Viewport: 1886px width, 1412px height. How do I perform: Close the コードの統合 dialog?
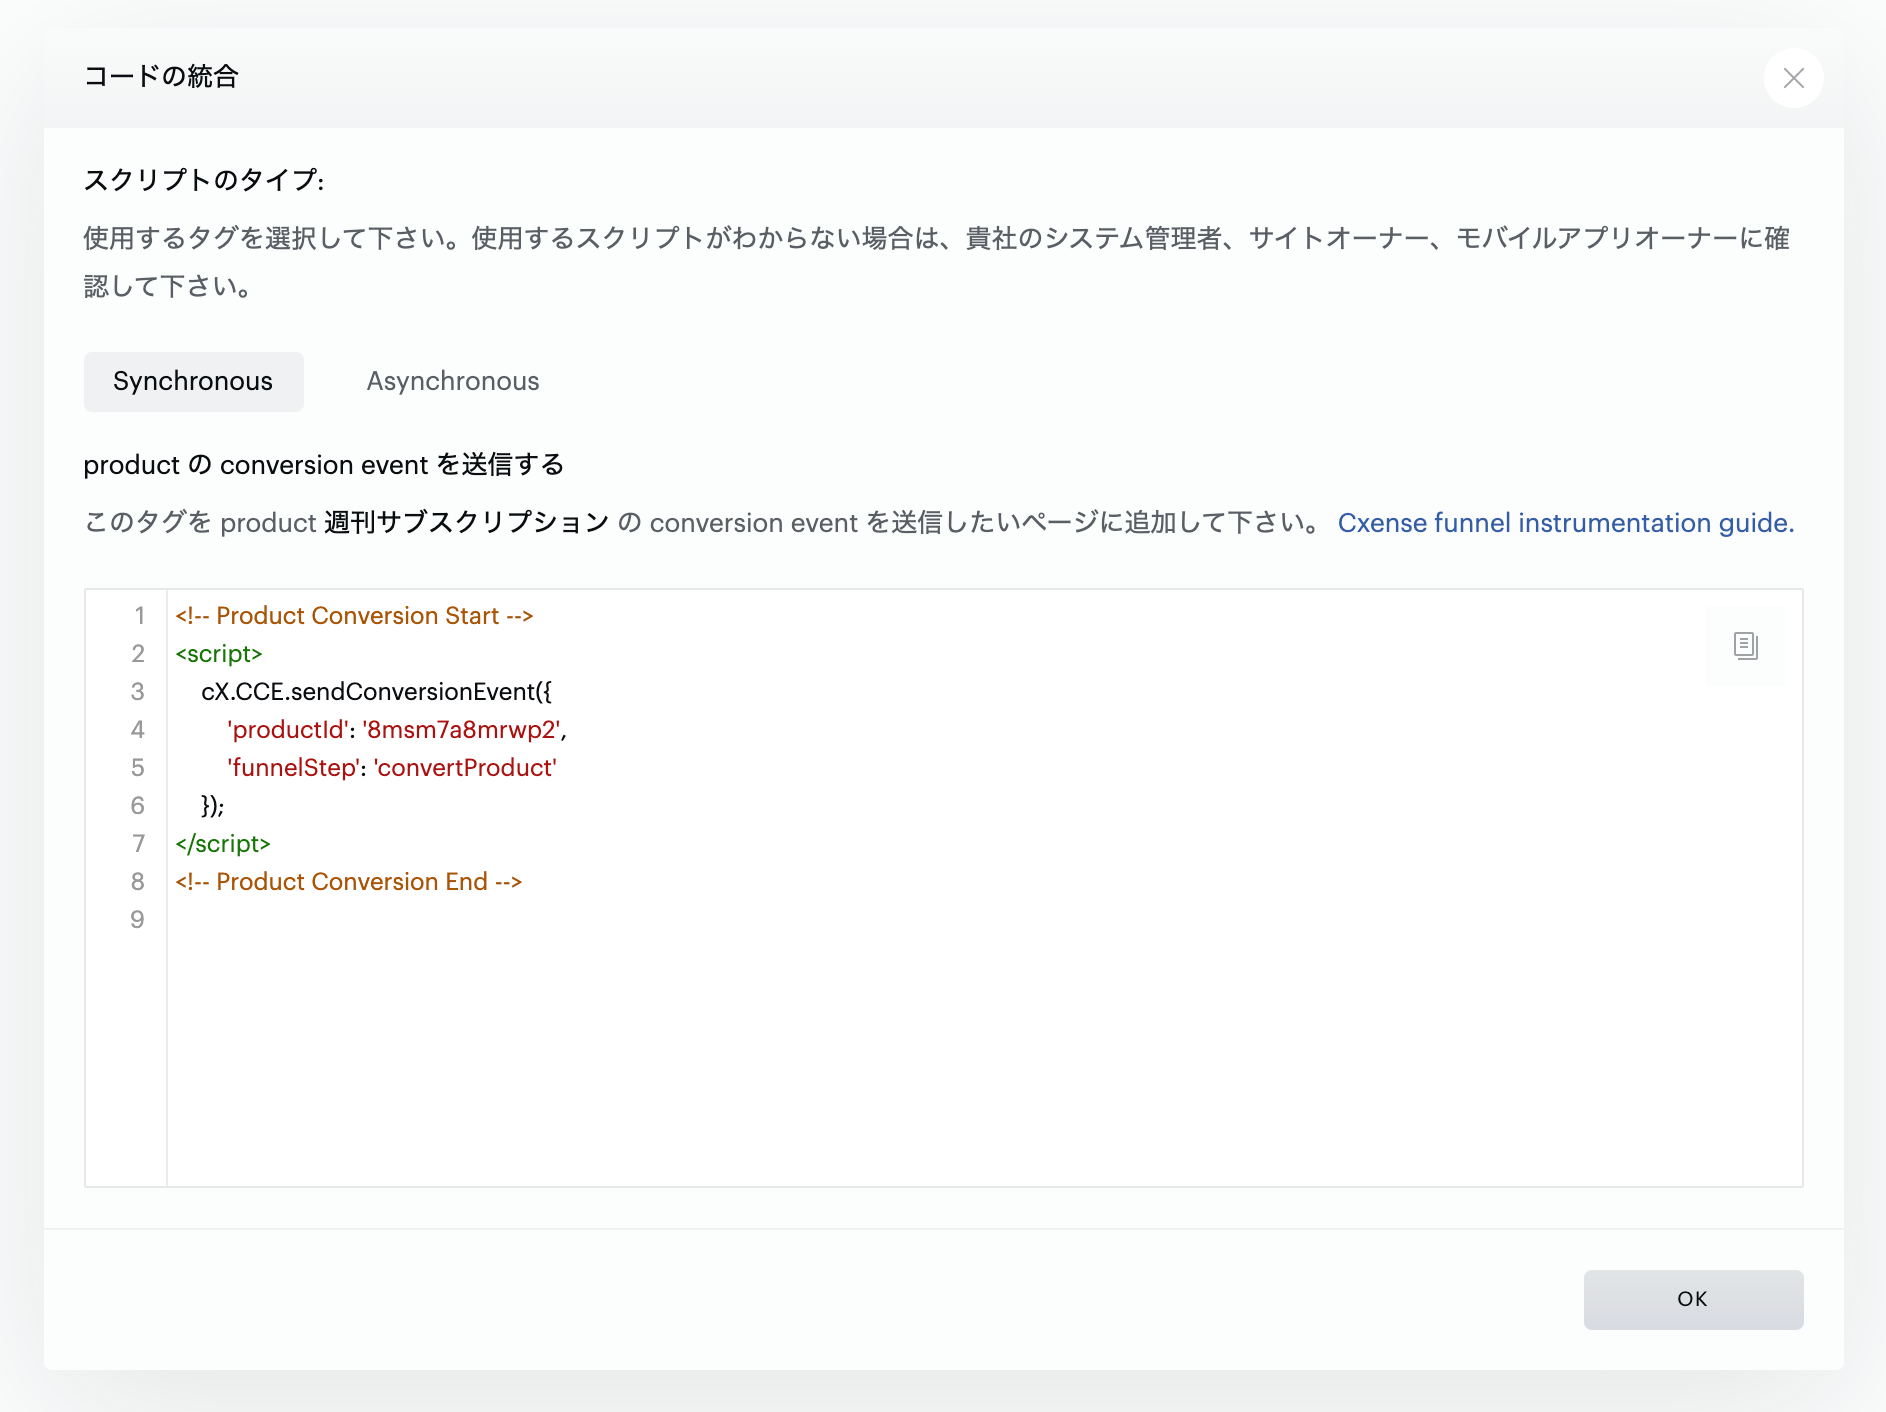[1793, 78]
